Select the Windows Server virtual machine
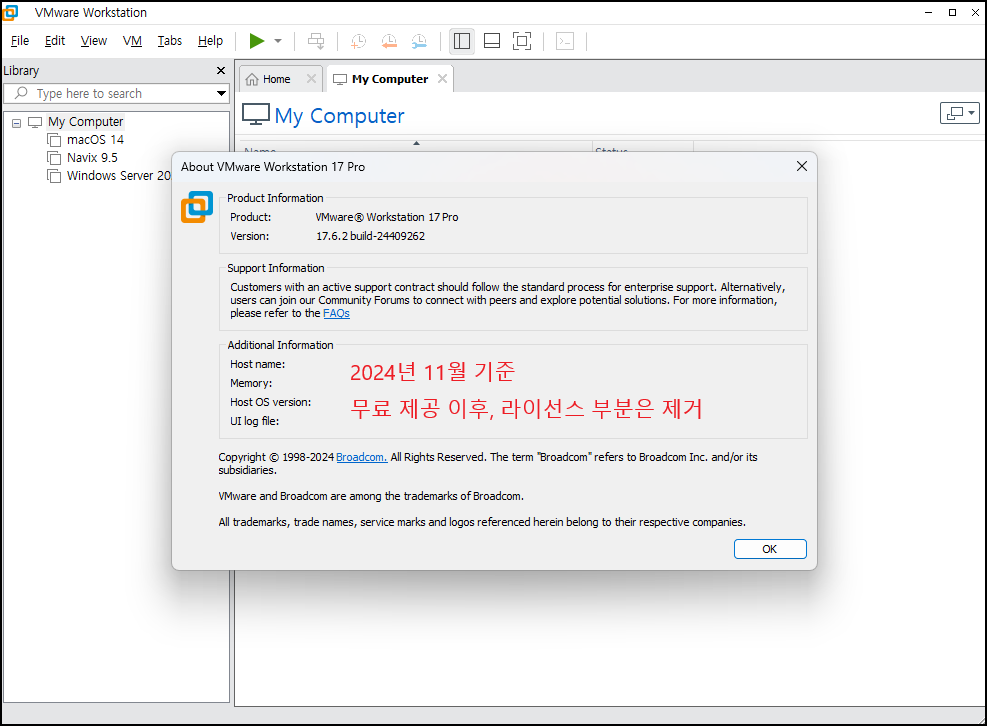 118,176
